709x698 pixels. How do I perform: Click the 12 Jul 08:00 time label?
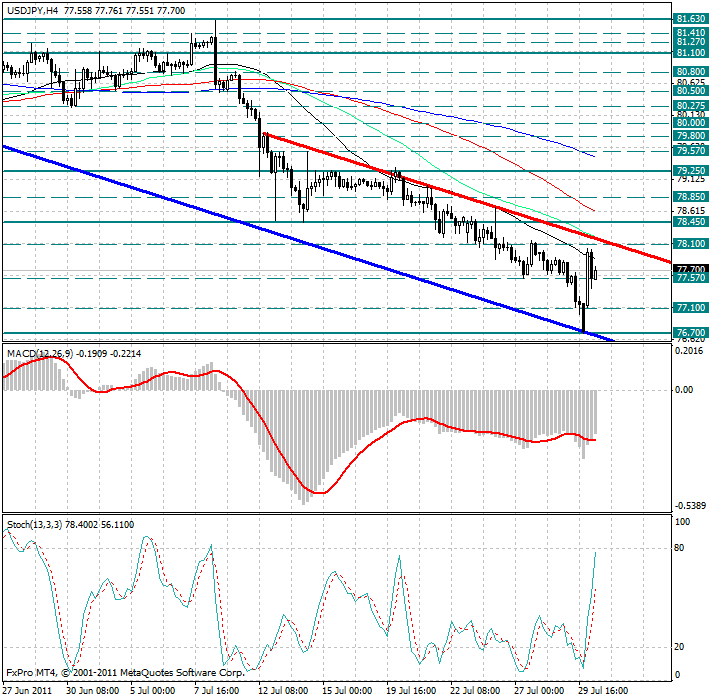[x=280, y=690]
